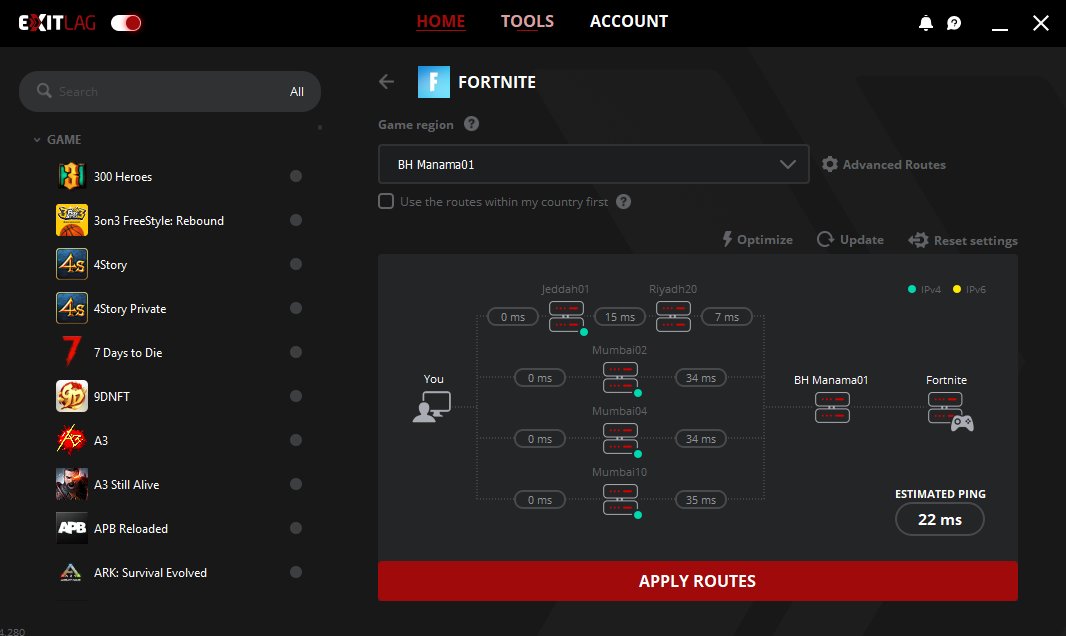1066x636 pixels.
Task: Click Optimize routes
Action: (757, 240)
